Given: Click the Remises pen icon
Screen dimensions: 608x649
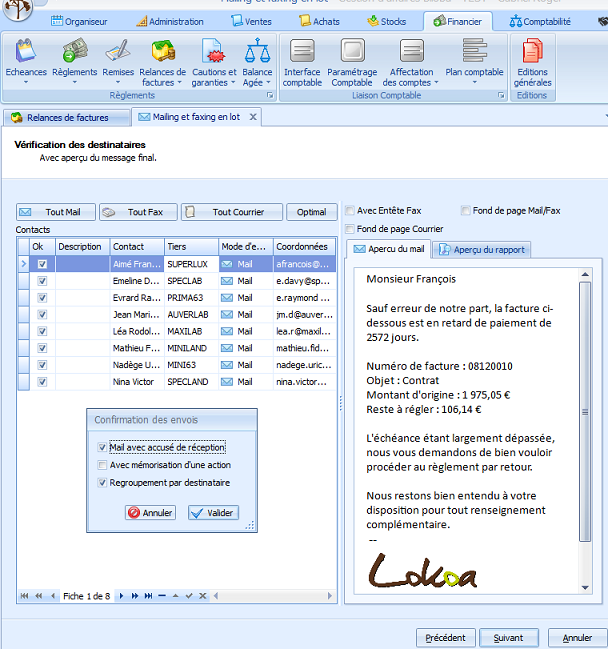Looking at the screenshot, I should coord(118,50).
